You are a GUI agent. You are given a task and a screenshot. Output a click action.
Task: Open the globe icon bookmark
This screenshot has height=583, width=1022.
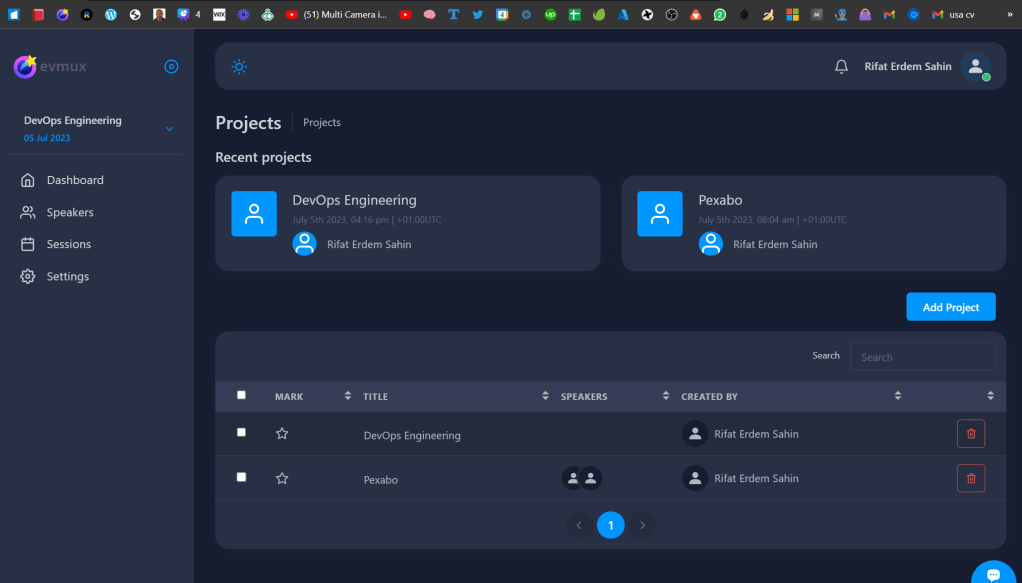pyautogui.click(x=135, y=14)
